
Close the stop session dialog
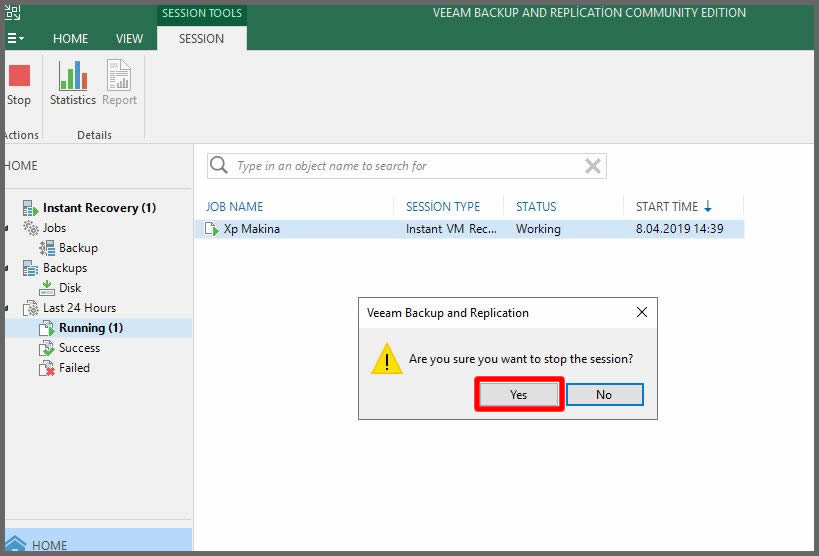(x=642, y=312)
